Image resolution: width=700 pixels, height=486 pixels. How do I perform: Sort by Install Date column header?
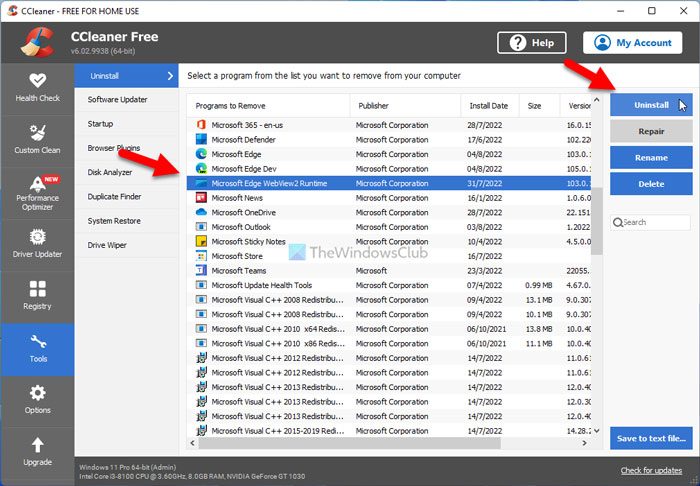click(489, 106)
